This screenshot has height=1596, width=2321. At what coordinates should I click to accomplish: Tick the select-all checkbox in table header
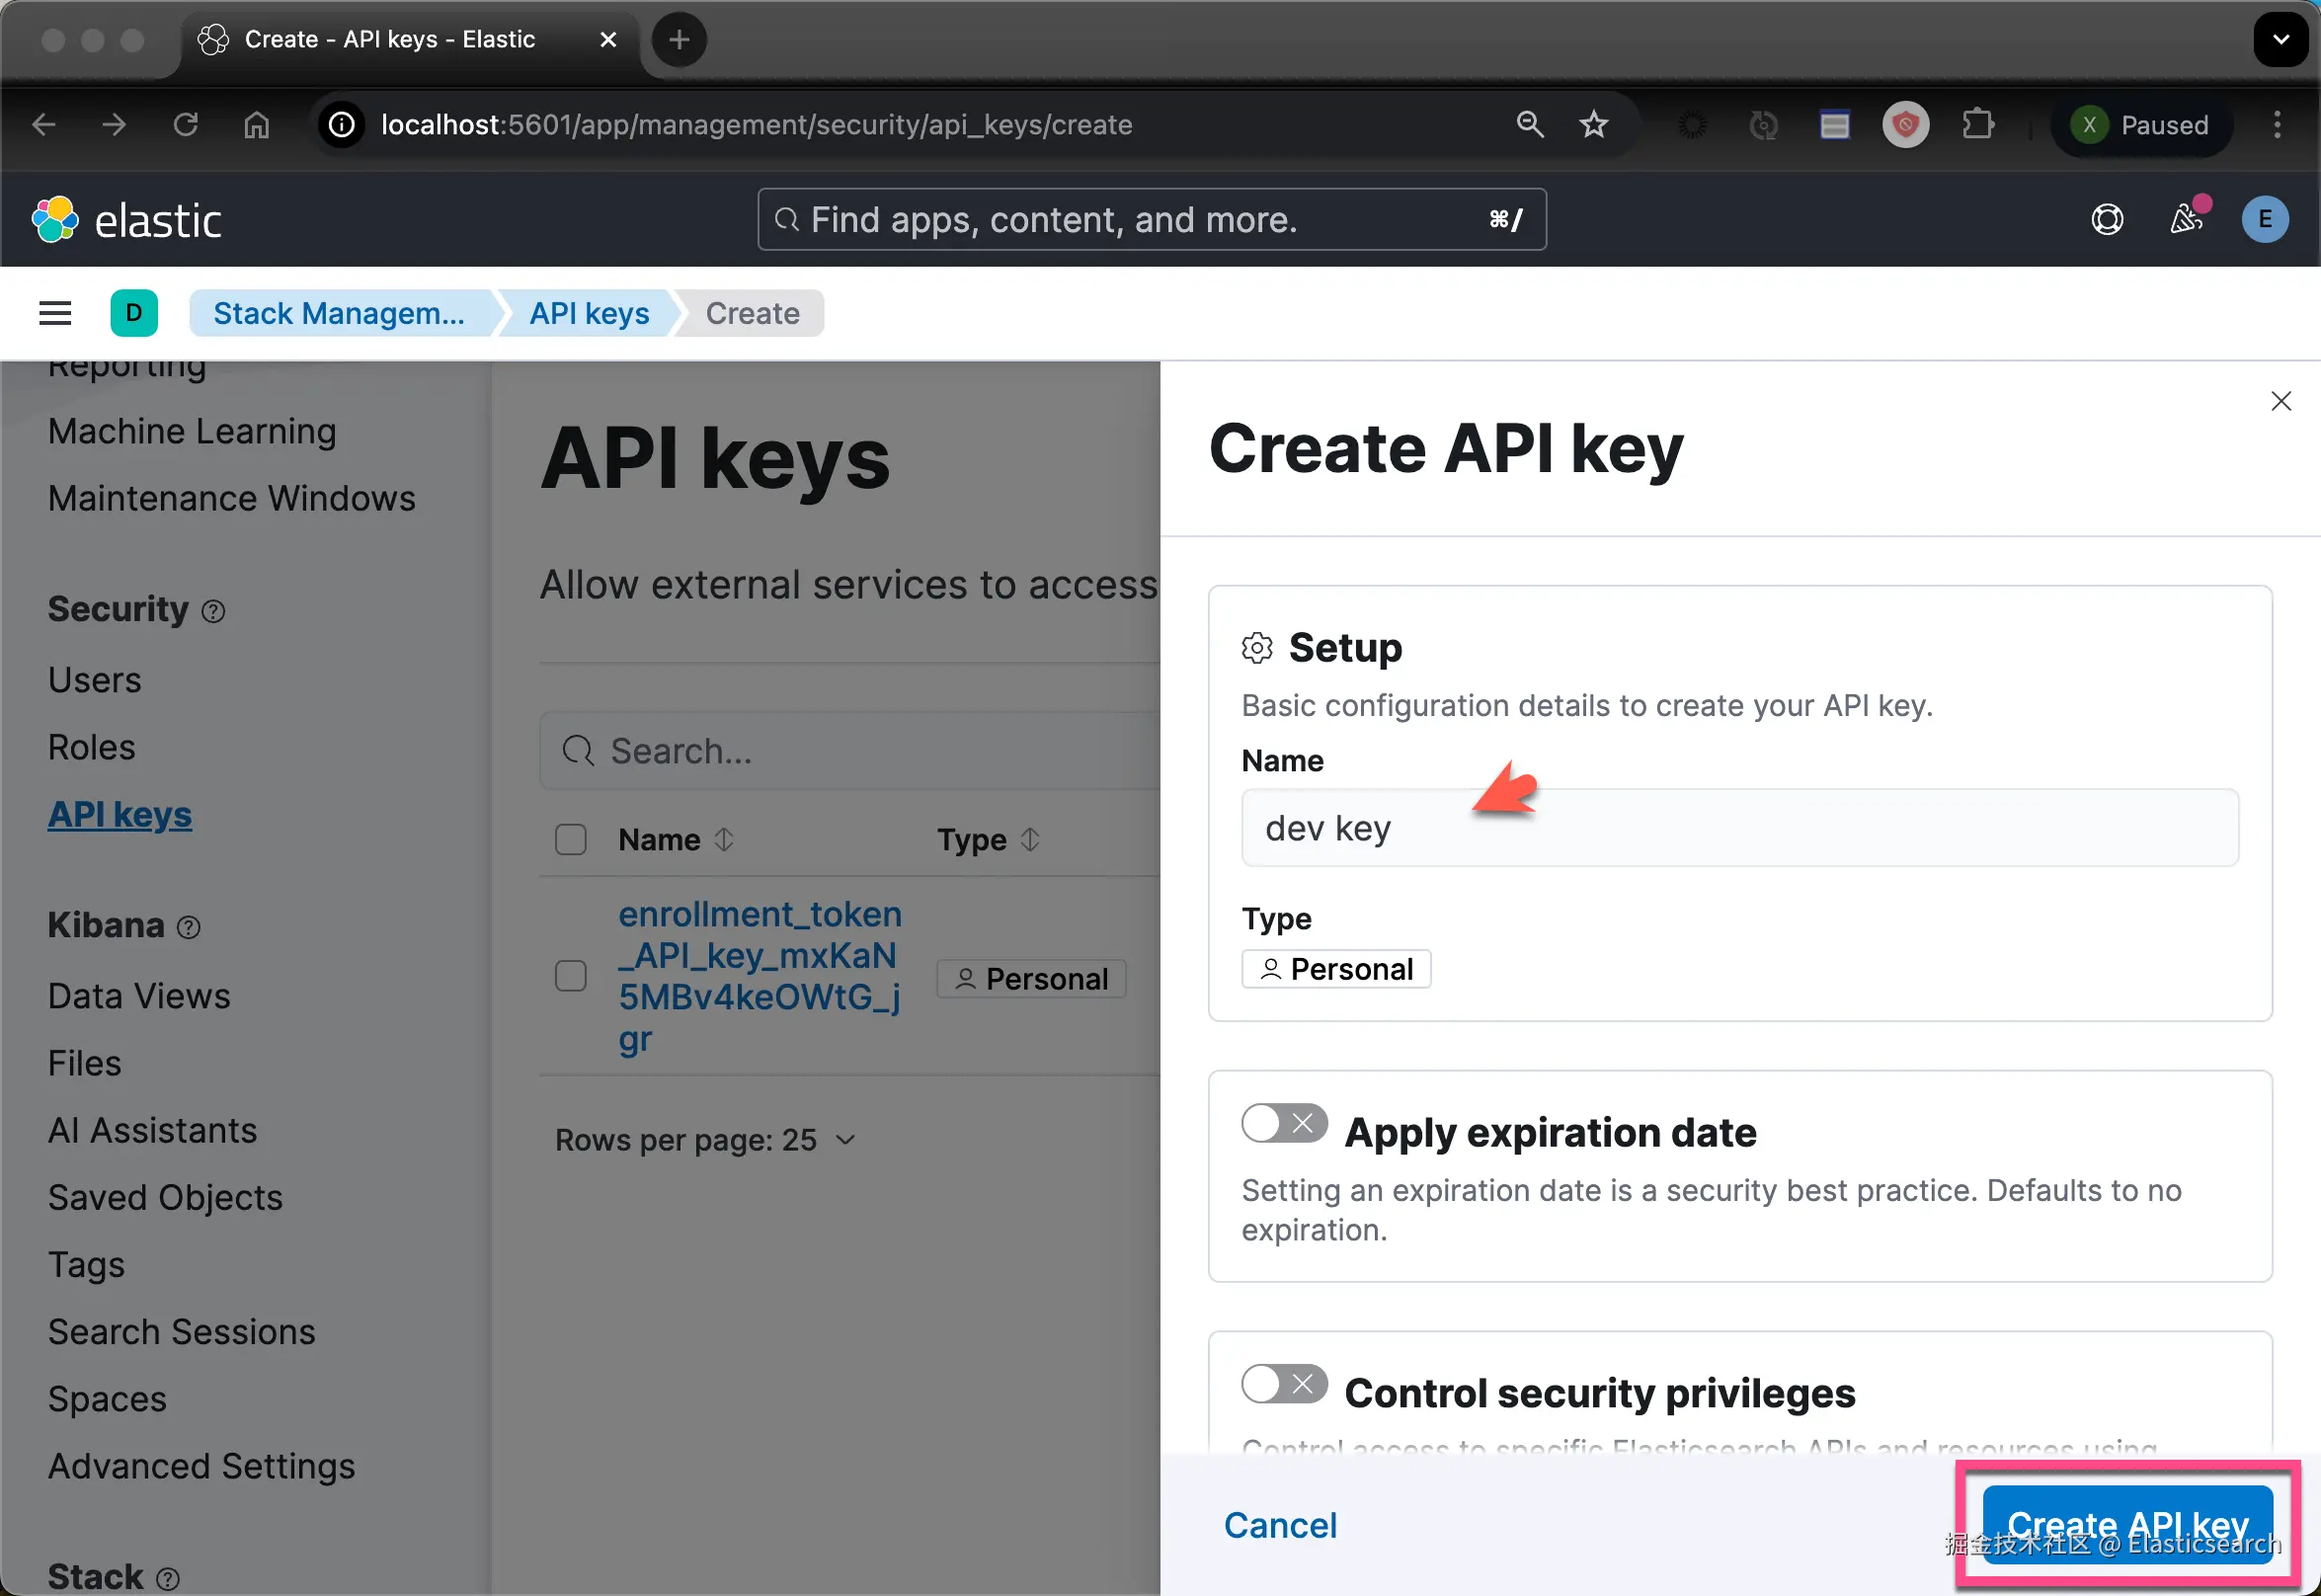pyautogui.click(x=571, y=839)
